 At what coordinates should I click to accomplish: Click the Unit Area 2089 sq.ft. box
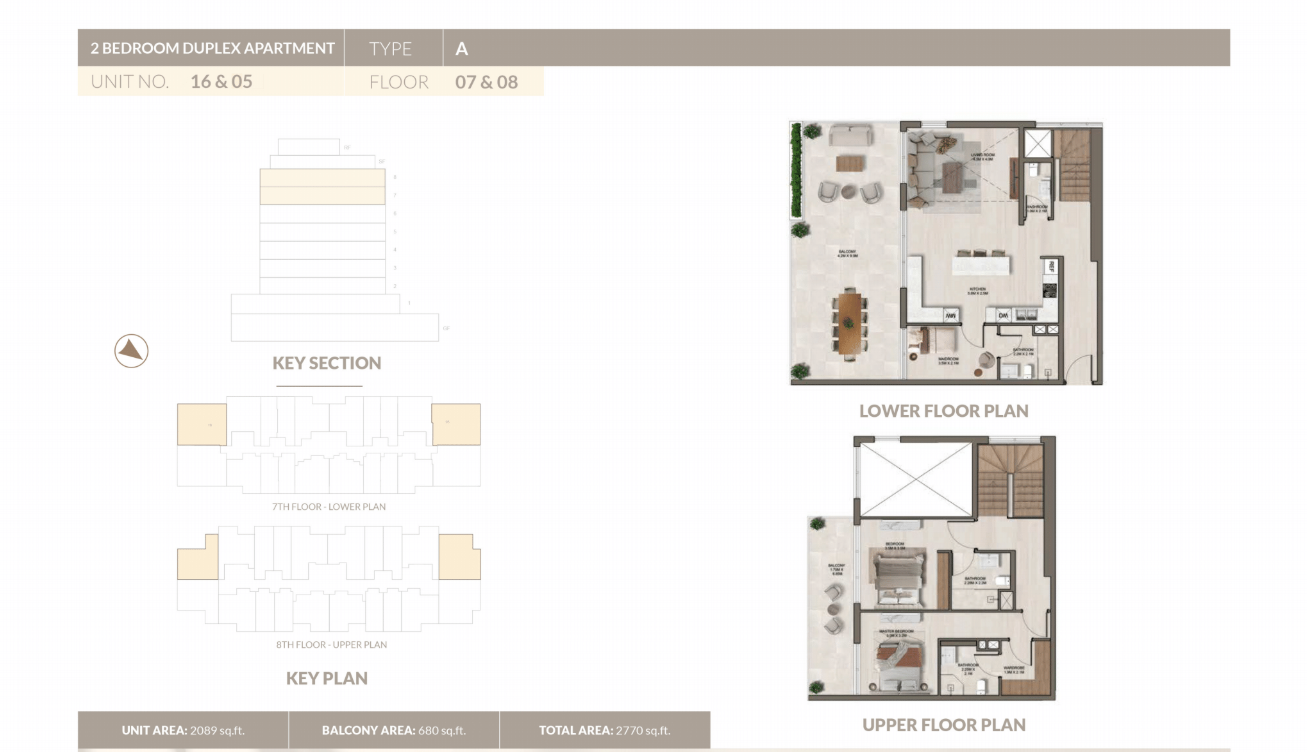tap(183, 730)
